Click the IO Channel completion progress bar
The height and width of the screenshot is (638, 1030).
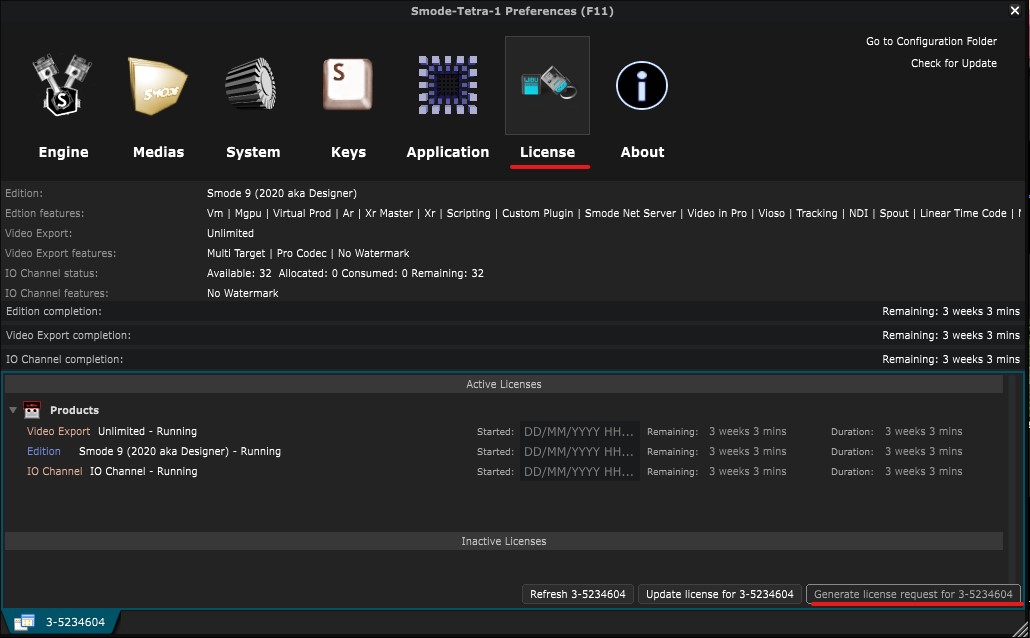[x=512, y=359]
